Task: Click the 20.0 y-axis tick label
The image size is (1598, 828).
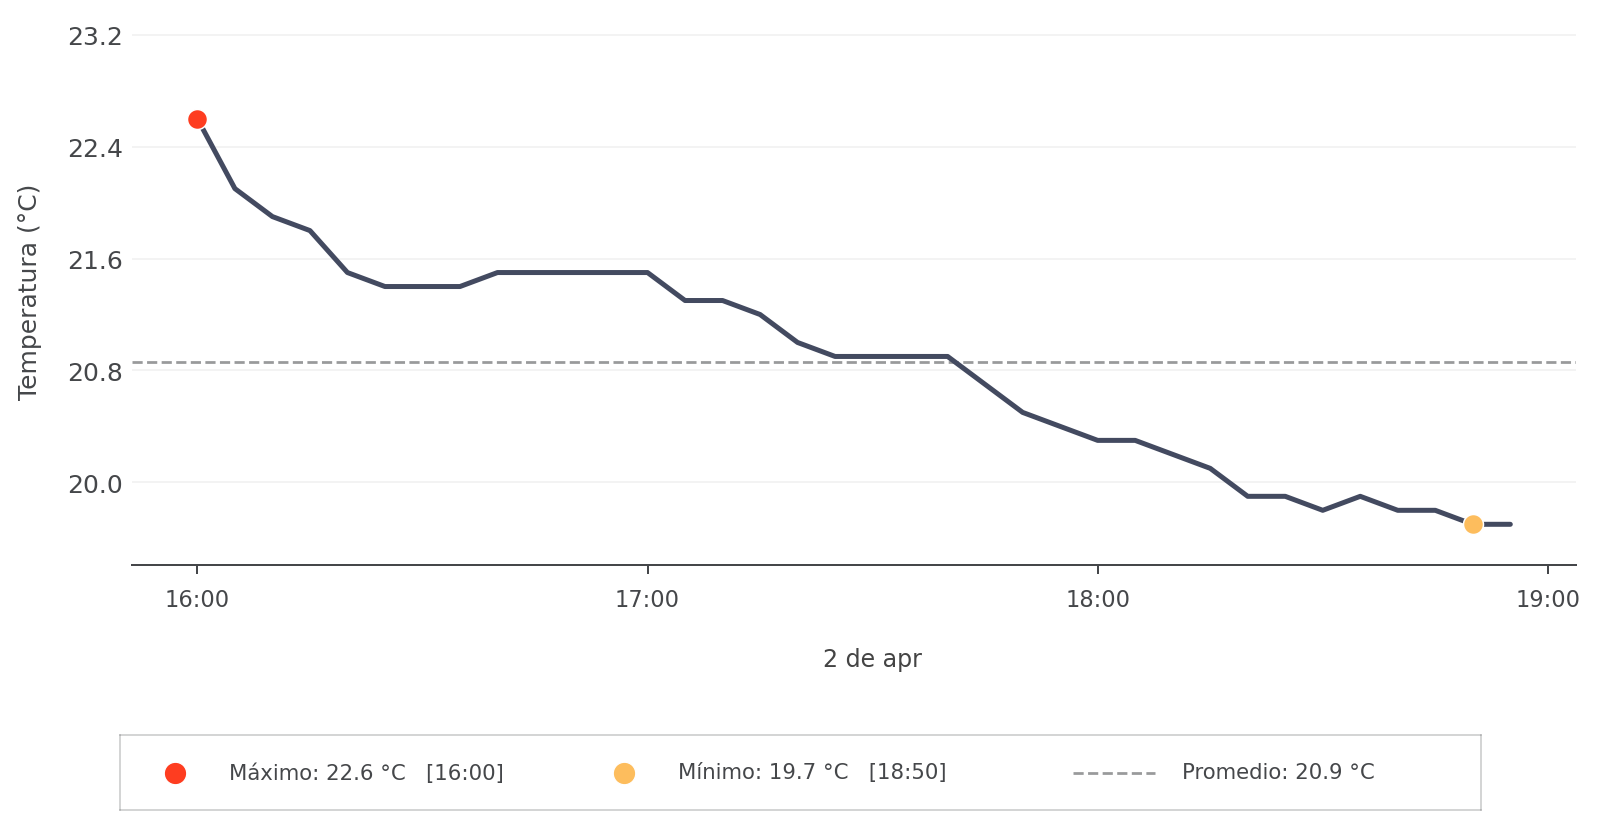Action: click(95, 484)
